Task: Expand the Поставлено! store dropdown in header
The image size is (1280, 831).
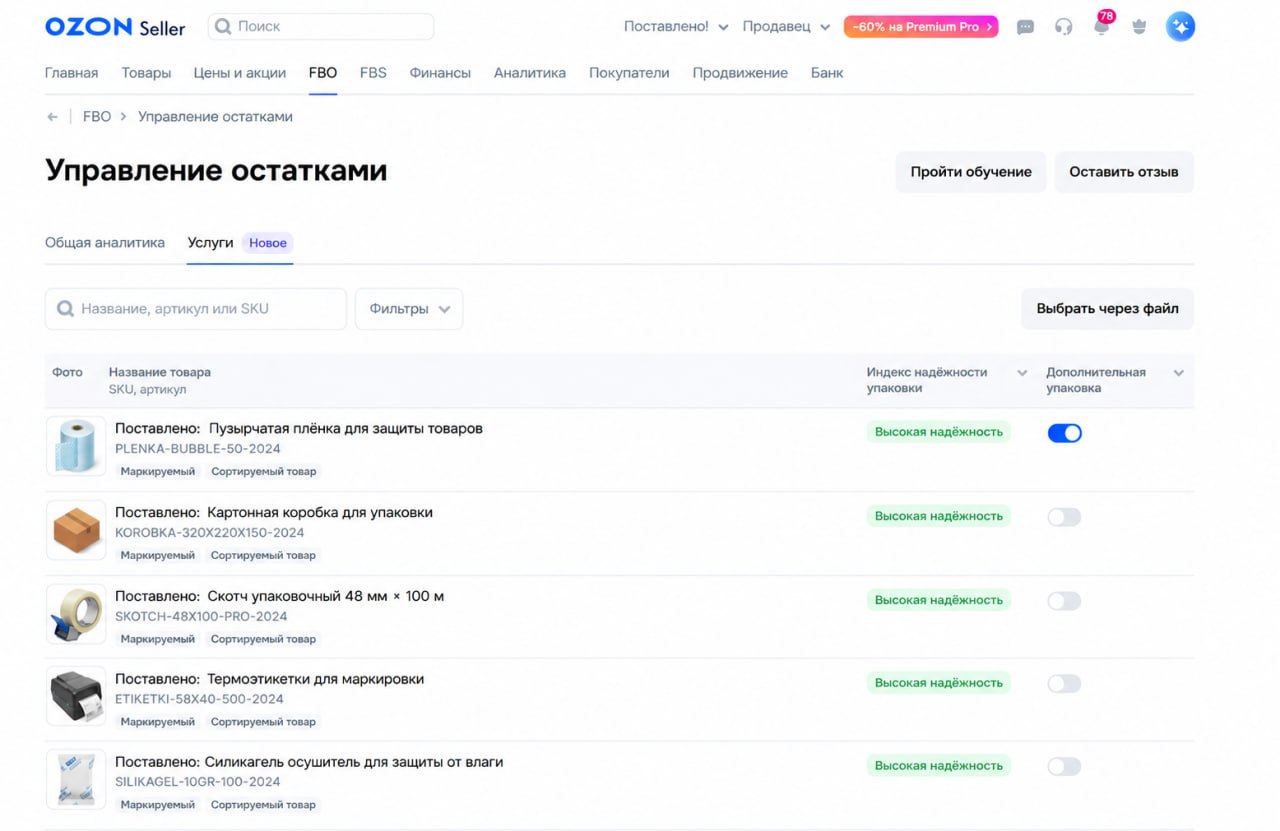Action: click(x=676, y=27)
